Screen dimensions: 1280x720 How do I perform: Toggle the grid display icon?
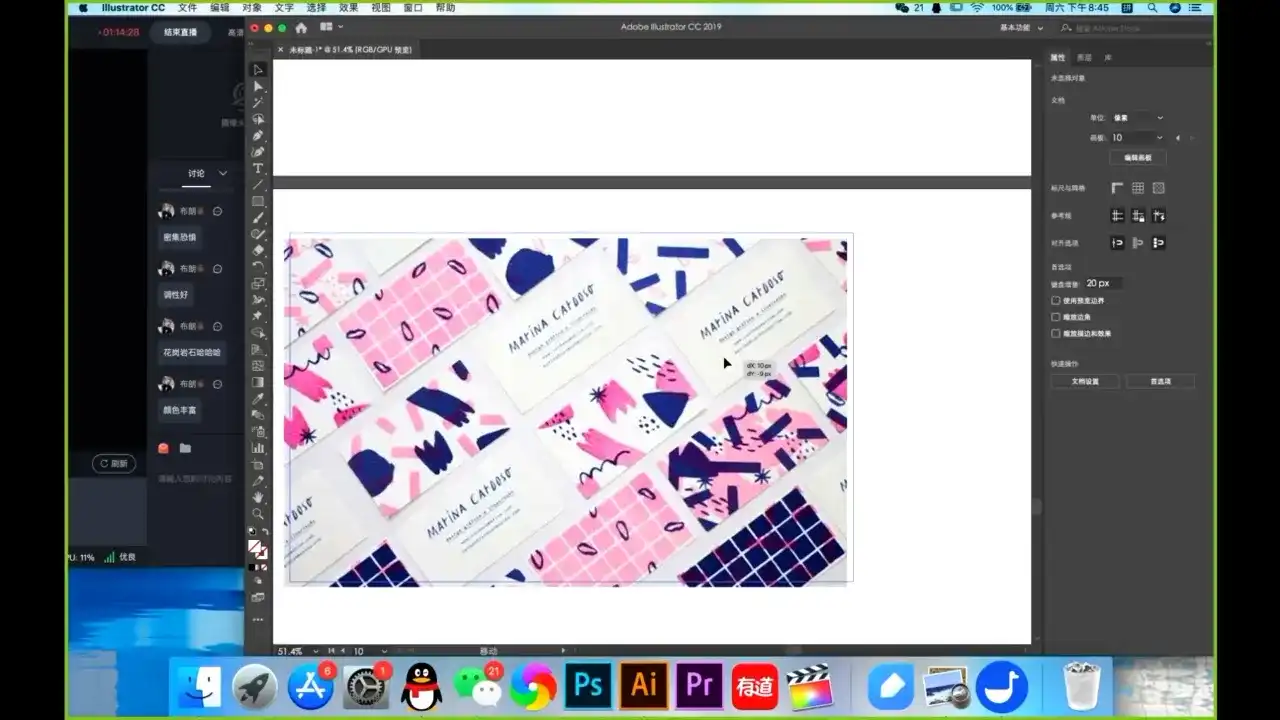coord(1138,188)
